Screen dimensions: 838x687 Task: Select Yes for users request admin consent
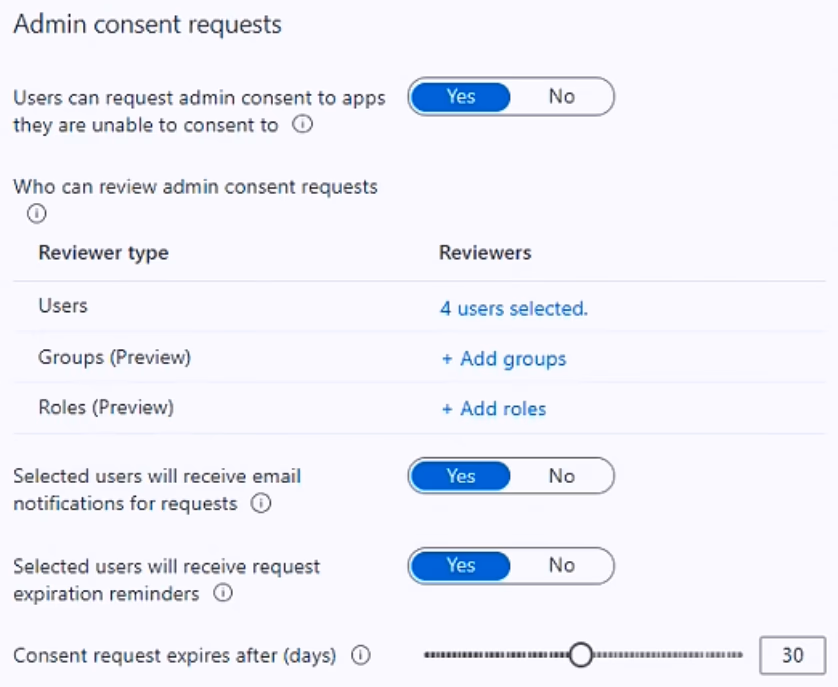[x=461, y=97]
